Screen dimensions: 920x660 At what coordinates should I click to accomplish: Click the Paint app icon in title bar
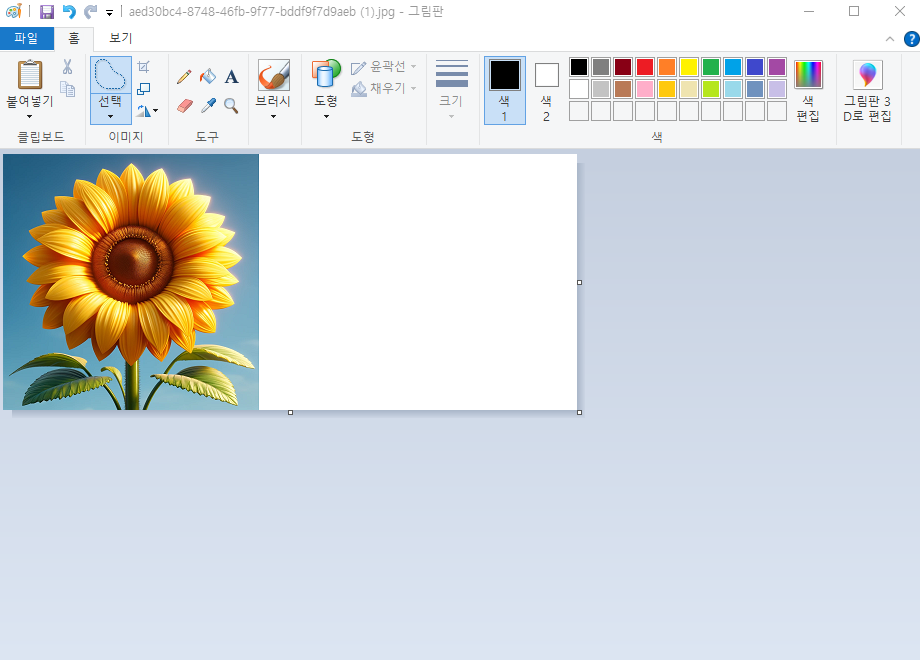click(x=13, y=11)
